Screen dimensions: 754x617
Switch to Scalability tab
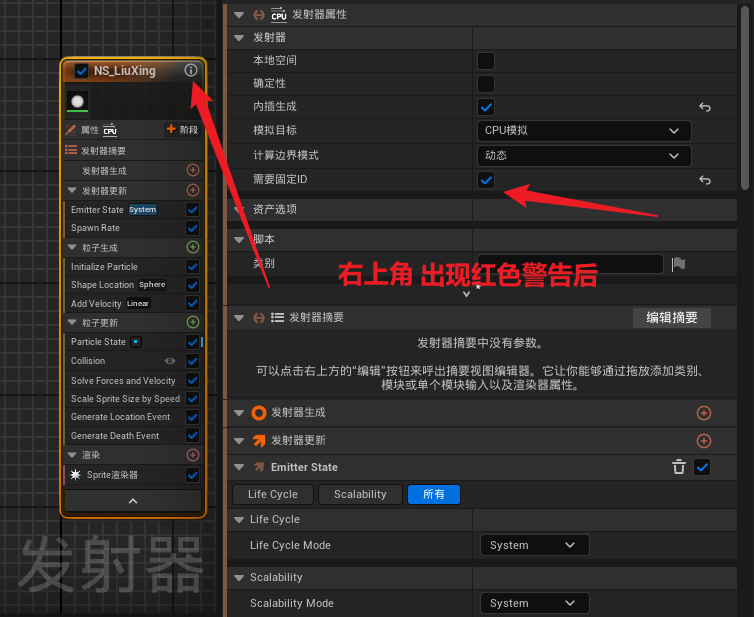[360, 494]
